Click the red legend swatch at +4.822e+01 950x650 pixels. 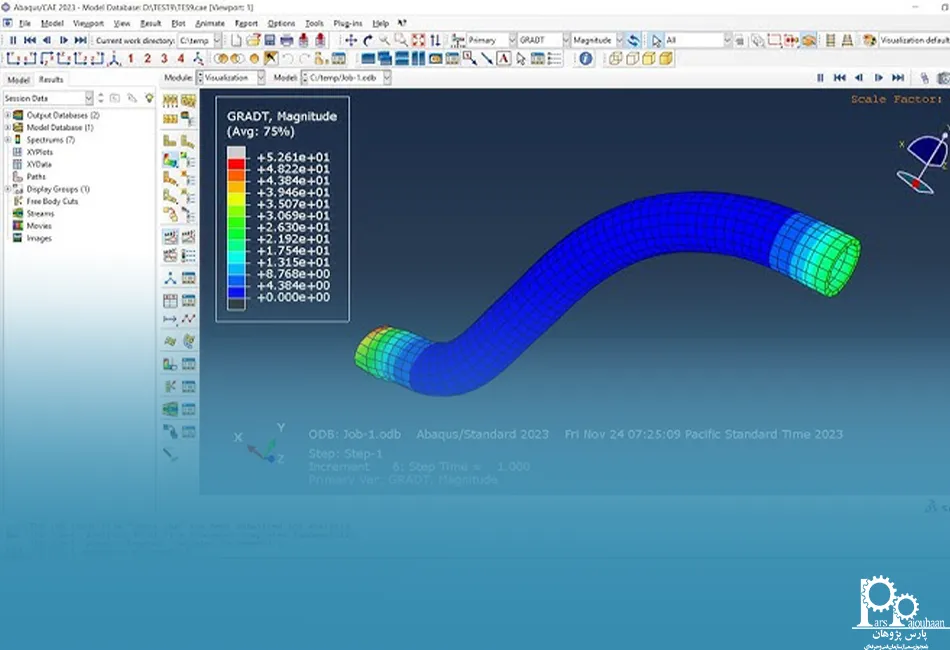236,164
